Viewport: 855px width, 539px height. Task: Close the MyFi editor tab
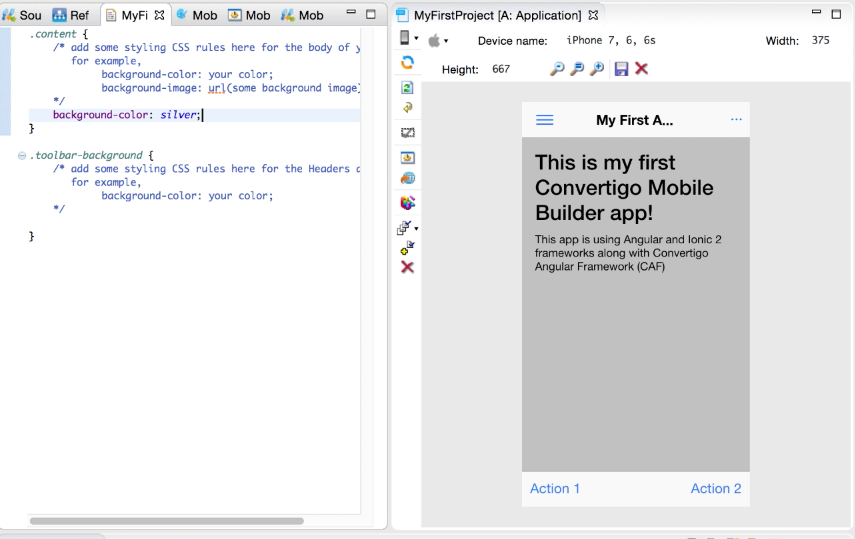pyautogui.click(x=157, y=15)
